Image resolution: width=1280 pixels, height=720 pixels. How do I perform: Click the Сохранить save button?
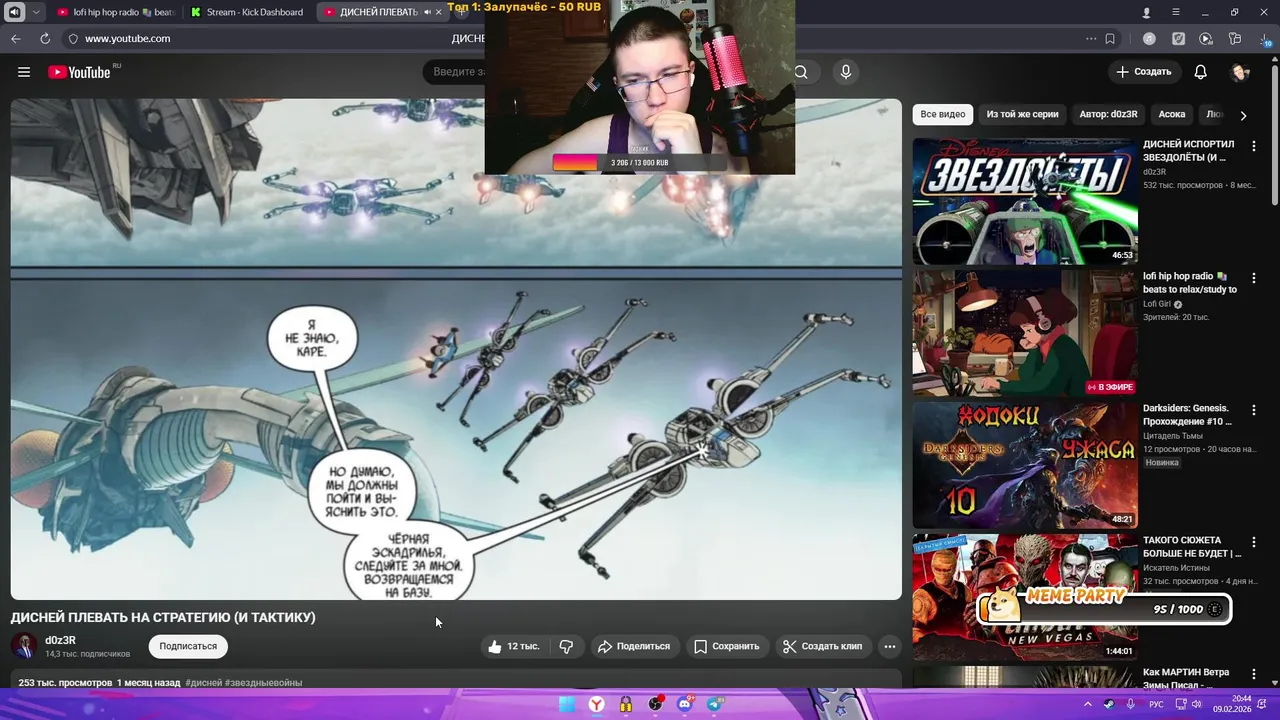pyautogui.click(x=727, y=646)
